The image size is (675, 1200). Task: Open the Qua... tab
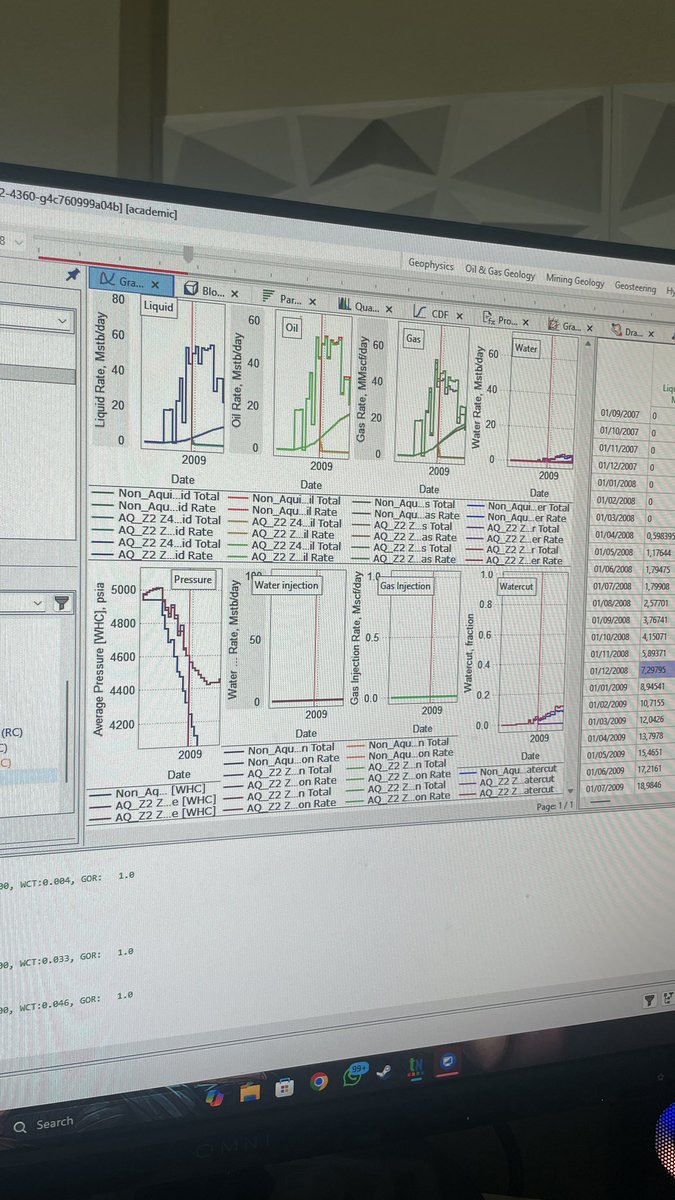pyautogui.click(x=357, y=305)
